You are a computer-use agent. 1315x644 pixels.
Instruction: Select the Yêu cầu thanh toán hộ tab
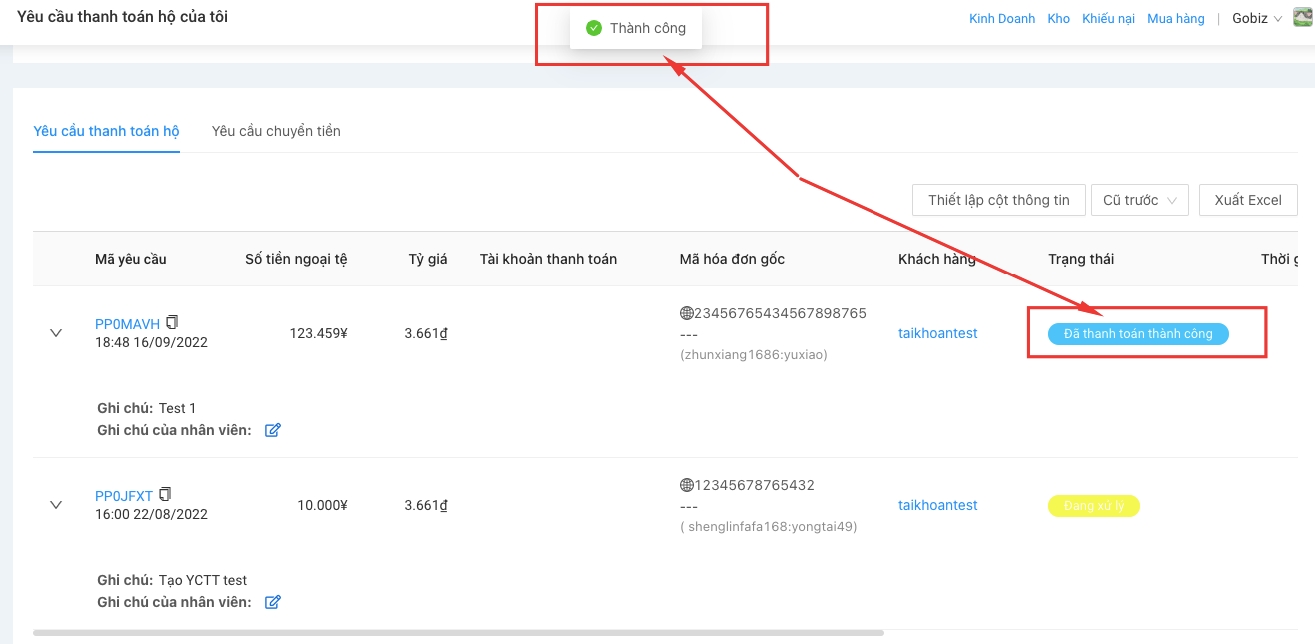106,131
